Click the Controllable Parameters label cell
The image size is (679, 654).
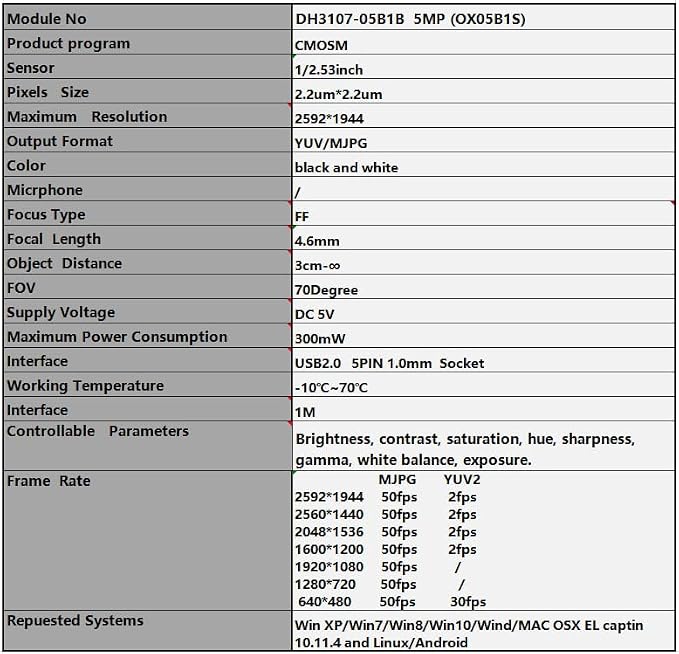coord(148,446)
